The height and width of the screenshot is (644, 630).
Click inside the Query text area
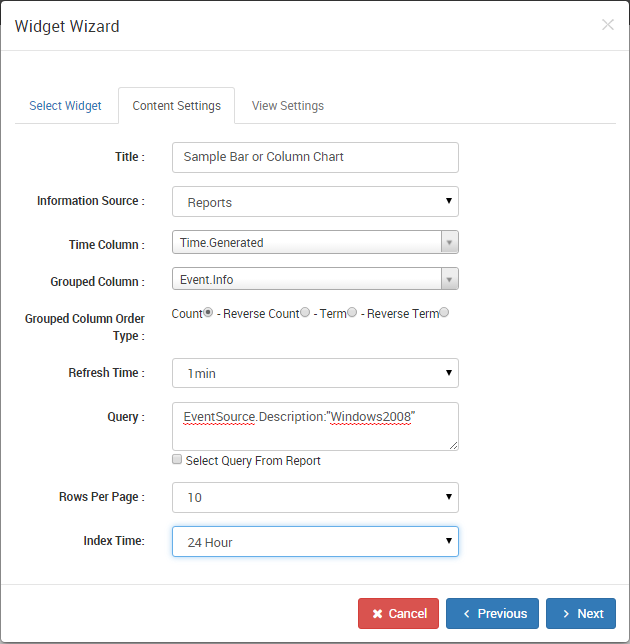(x=315, y=426)
